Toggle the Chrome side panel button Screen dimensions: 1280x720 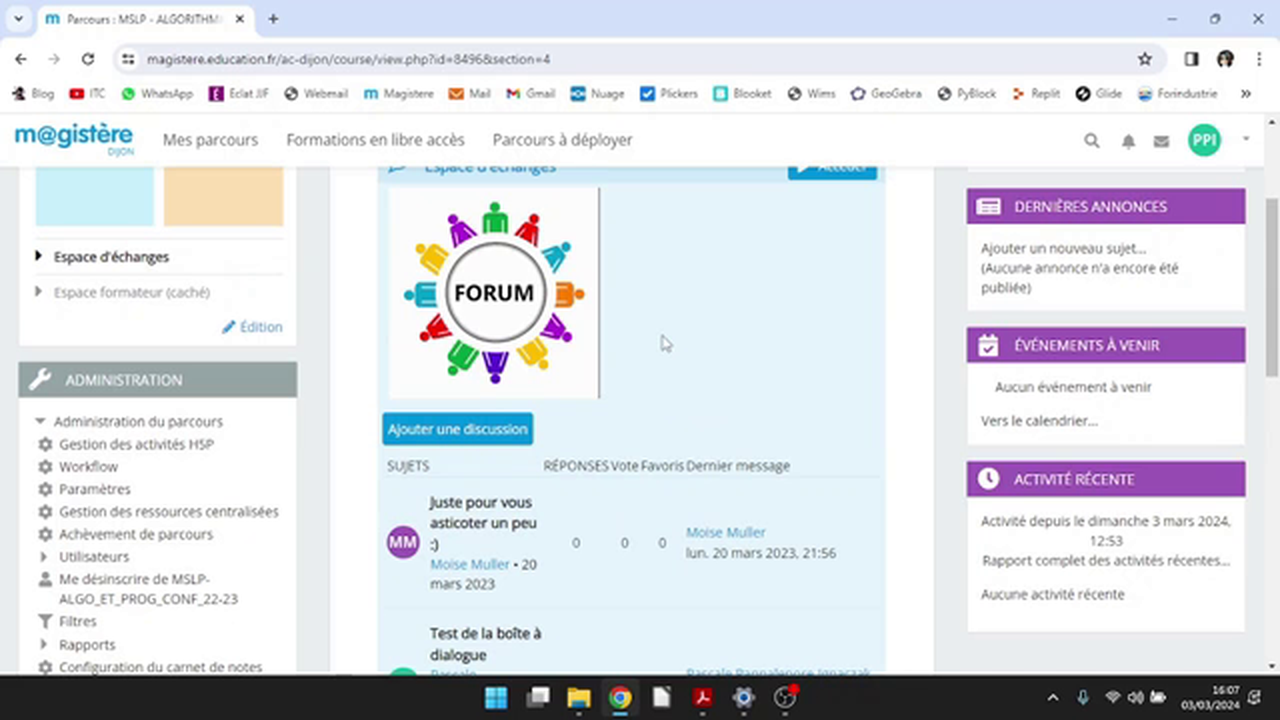[1191, 59]
